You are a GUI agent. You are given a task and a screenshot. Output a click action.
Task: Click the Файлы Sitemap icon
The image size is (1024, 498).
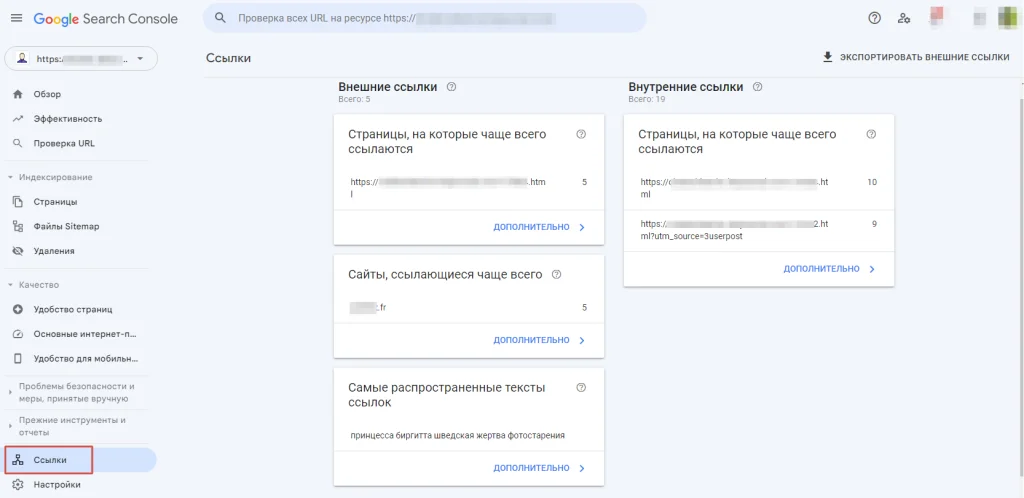tap(18, 226)
